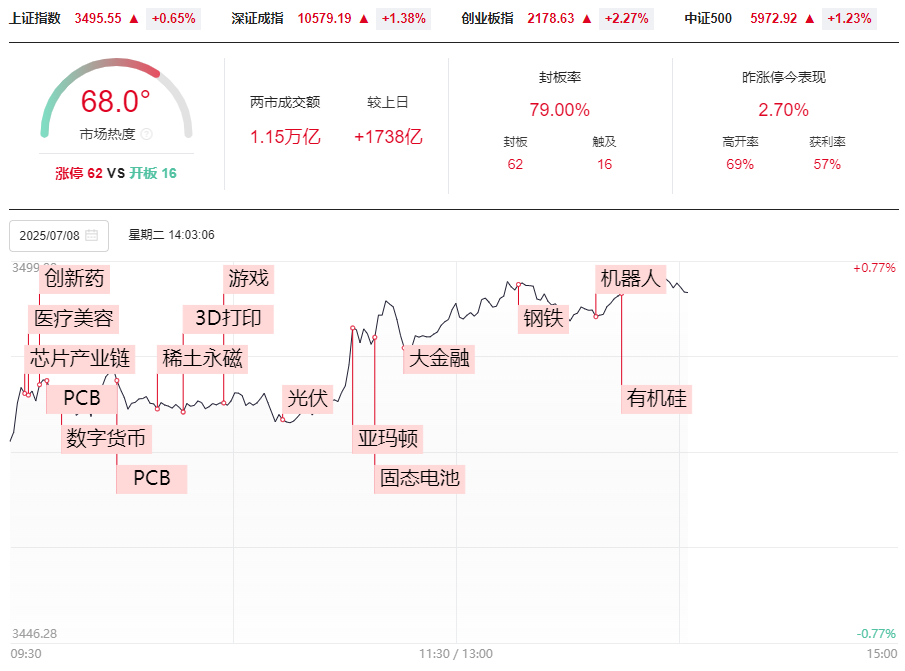This screenshot has height=671, width=905.
Task: Select the 数字货币 sector label
Action: [106, 438]
